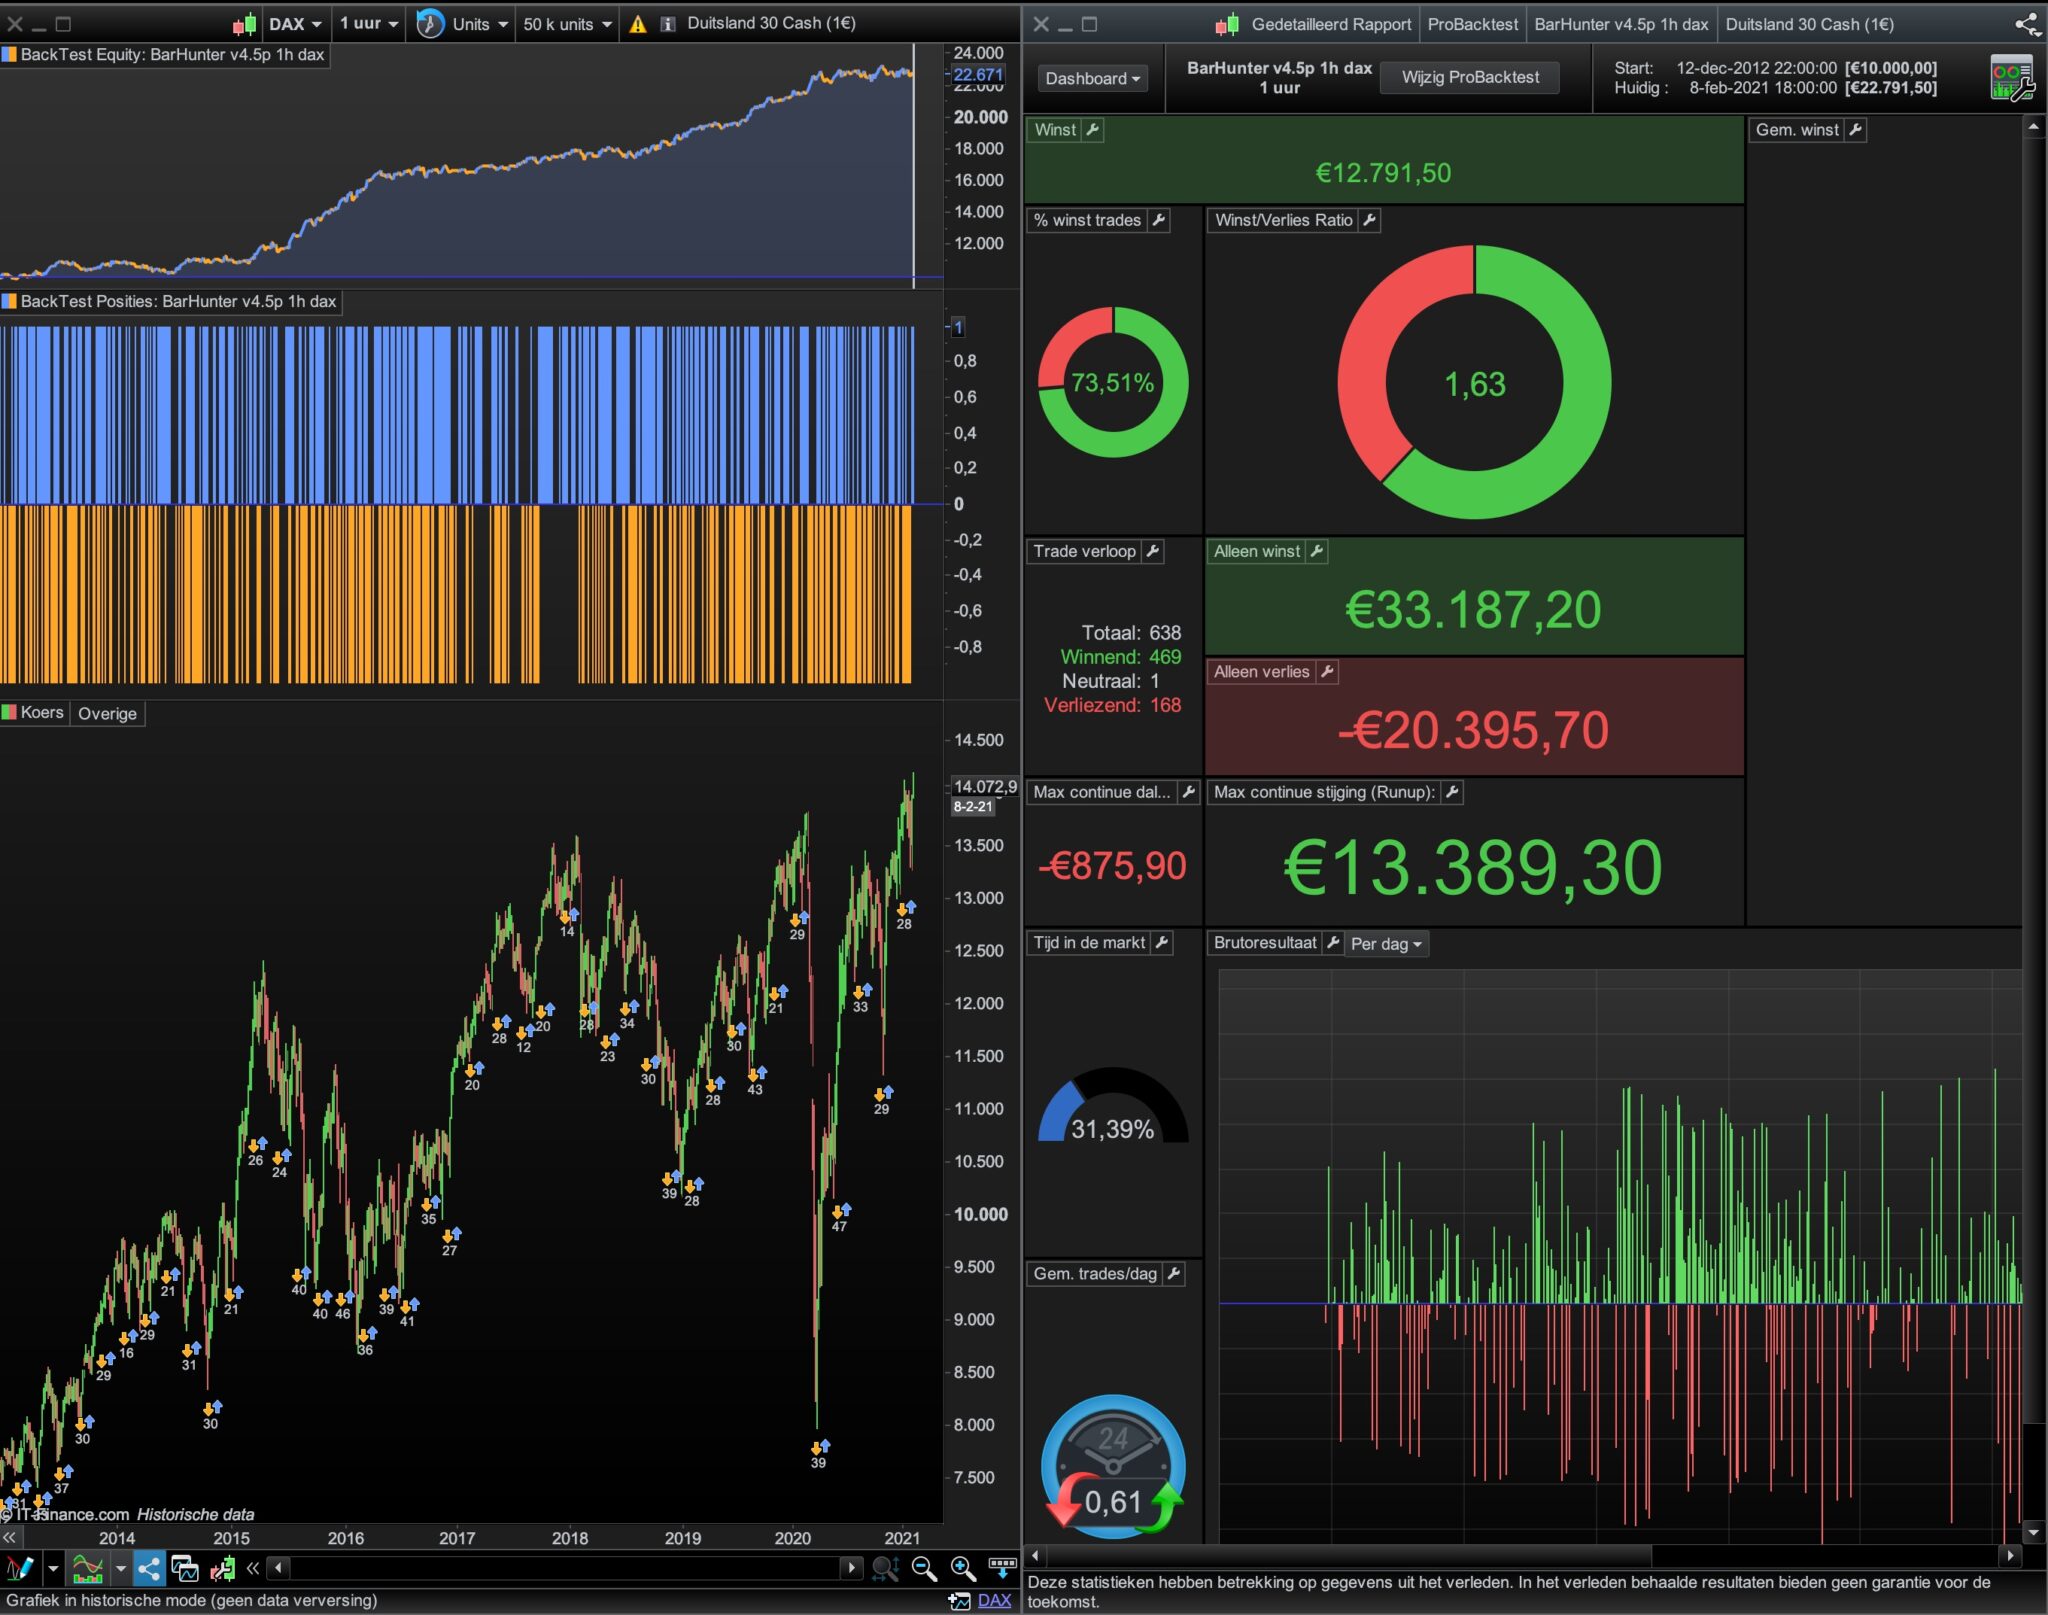Click the share icon in report header
Screen dimensions: 2048x1615
(2027, 24)
